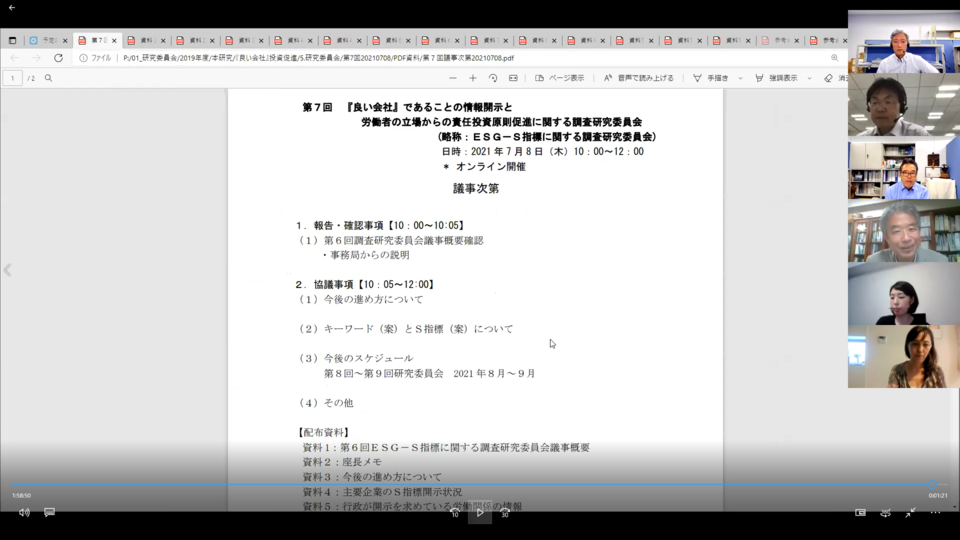This screenshot has height=540, width=960.
Task: Zoom in the PDF with the plus icon
Action: point(473,78)
